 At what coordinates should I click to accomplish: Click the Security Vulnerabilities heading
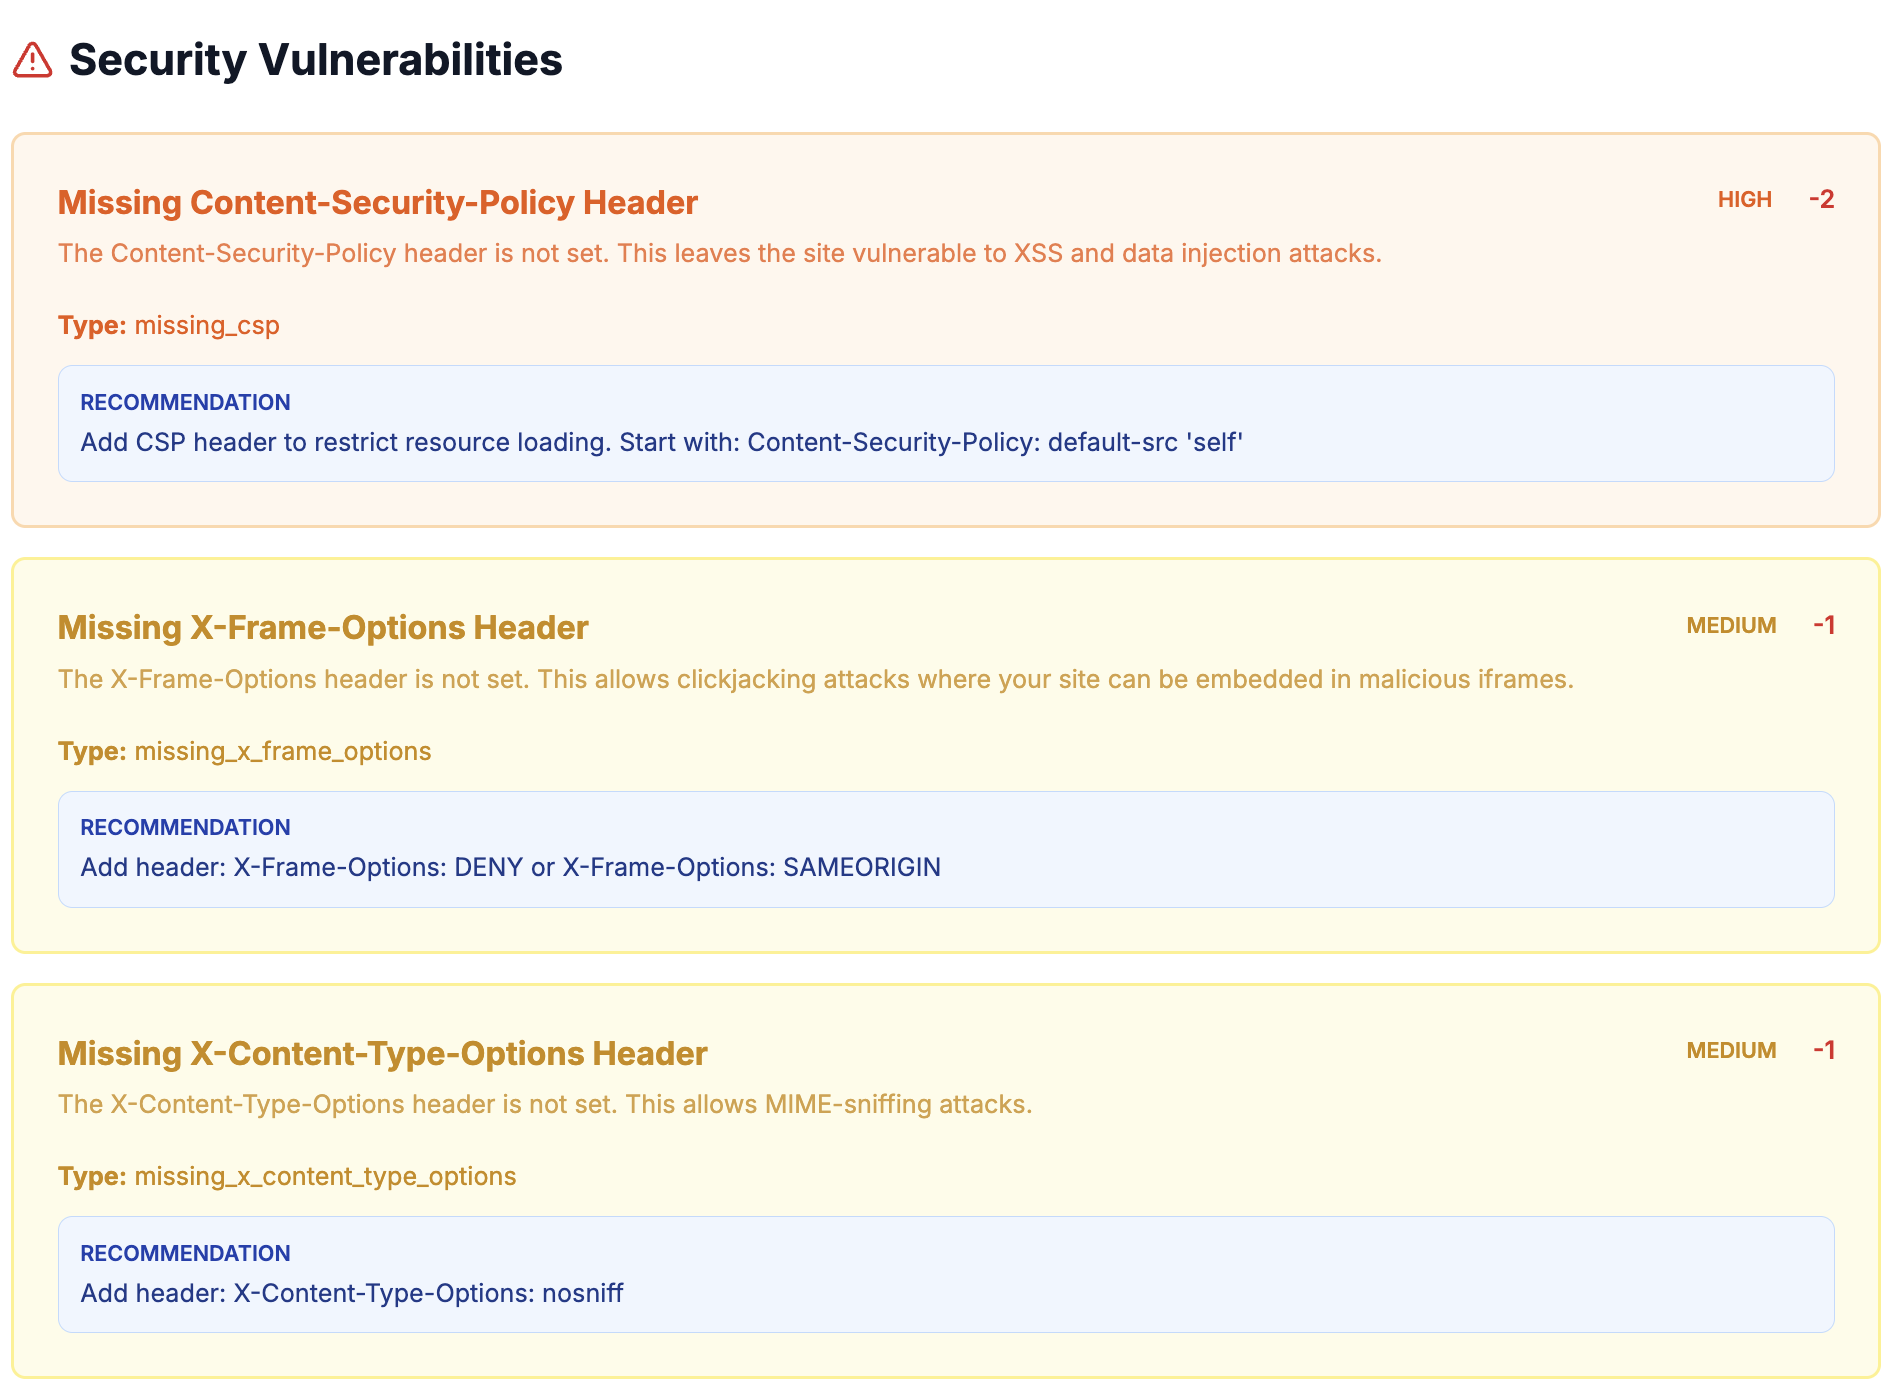click(315, 60)
